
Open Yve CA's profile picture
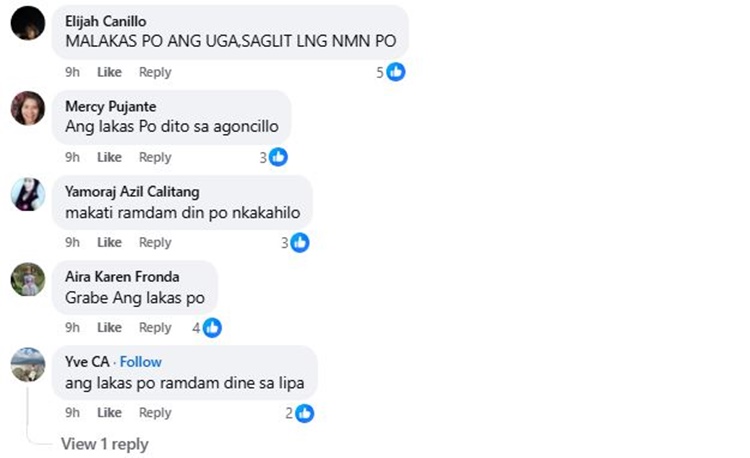click(x=28, y=364)
